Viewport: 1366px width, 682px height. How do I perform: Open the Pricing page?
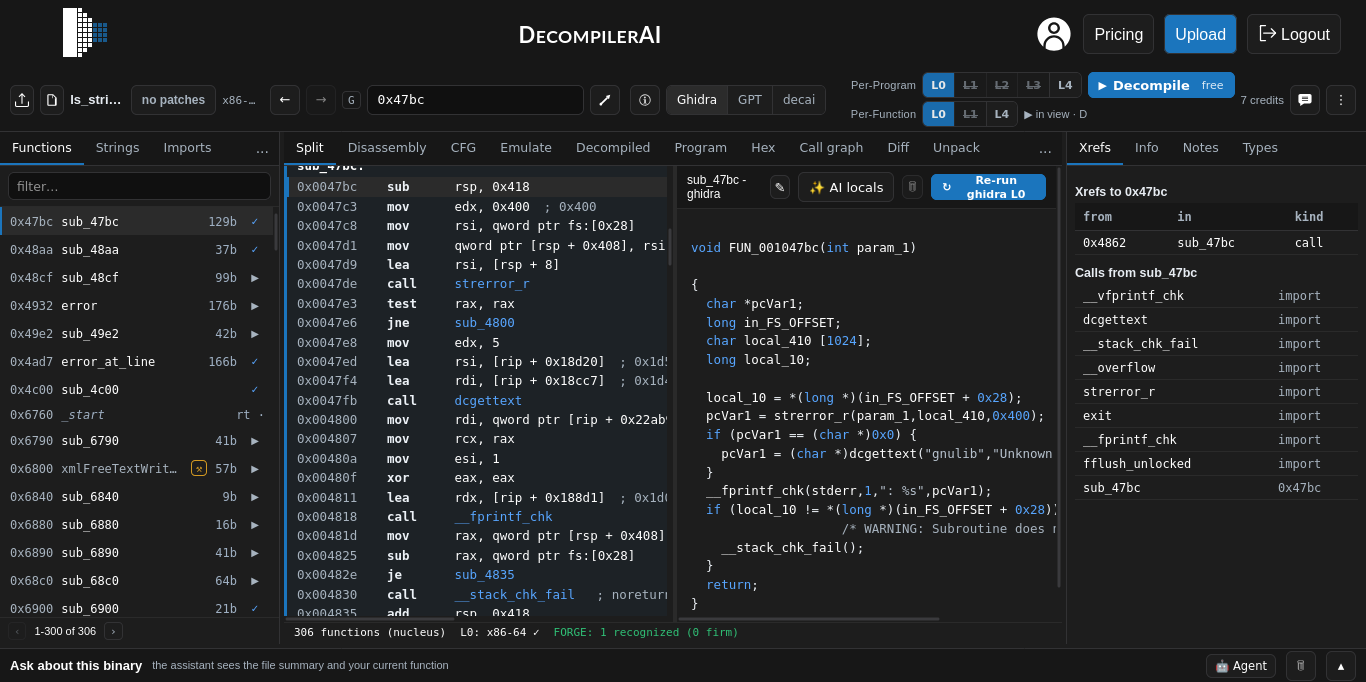click(1118, 34)
